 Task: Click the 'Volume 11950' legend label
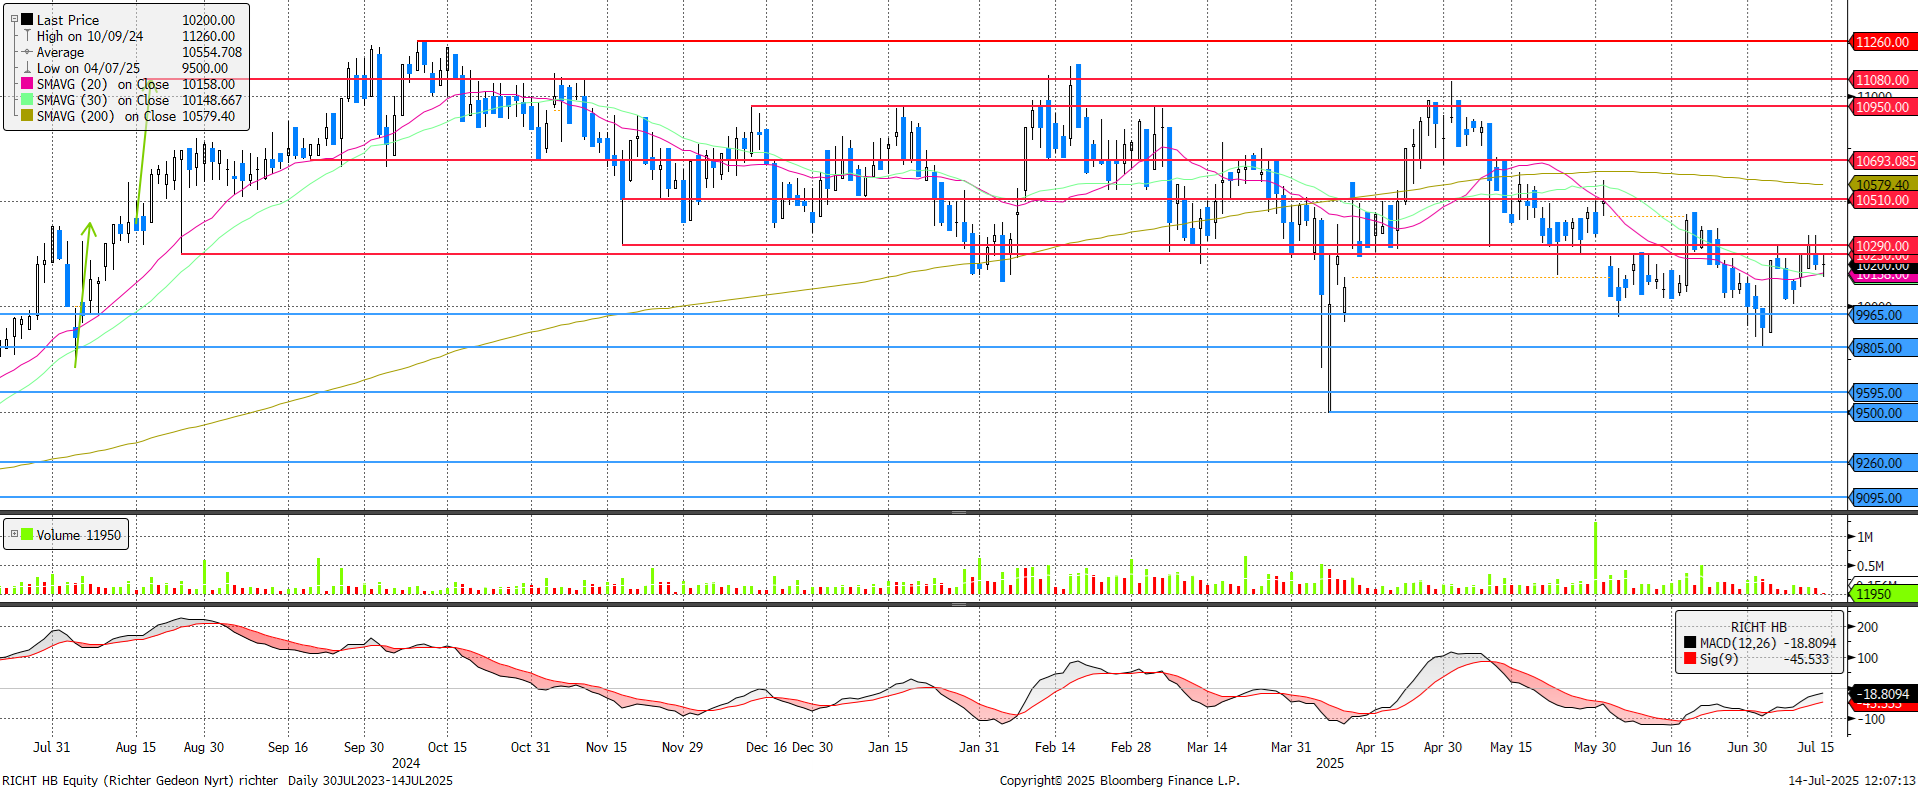click(79, 535)
